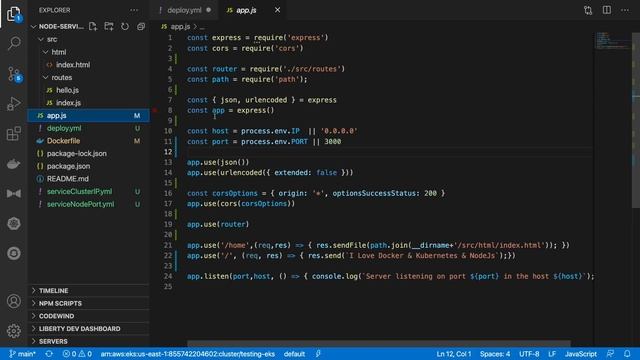The width and height of the screenshot is (640, 360).
Task: Click the icon after default in status bar
Action: pos(318,354)
